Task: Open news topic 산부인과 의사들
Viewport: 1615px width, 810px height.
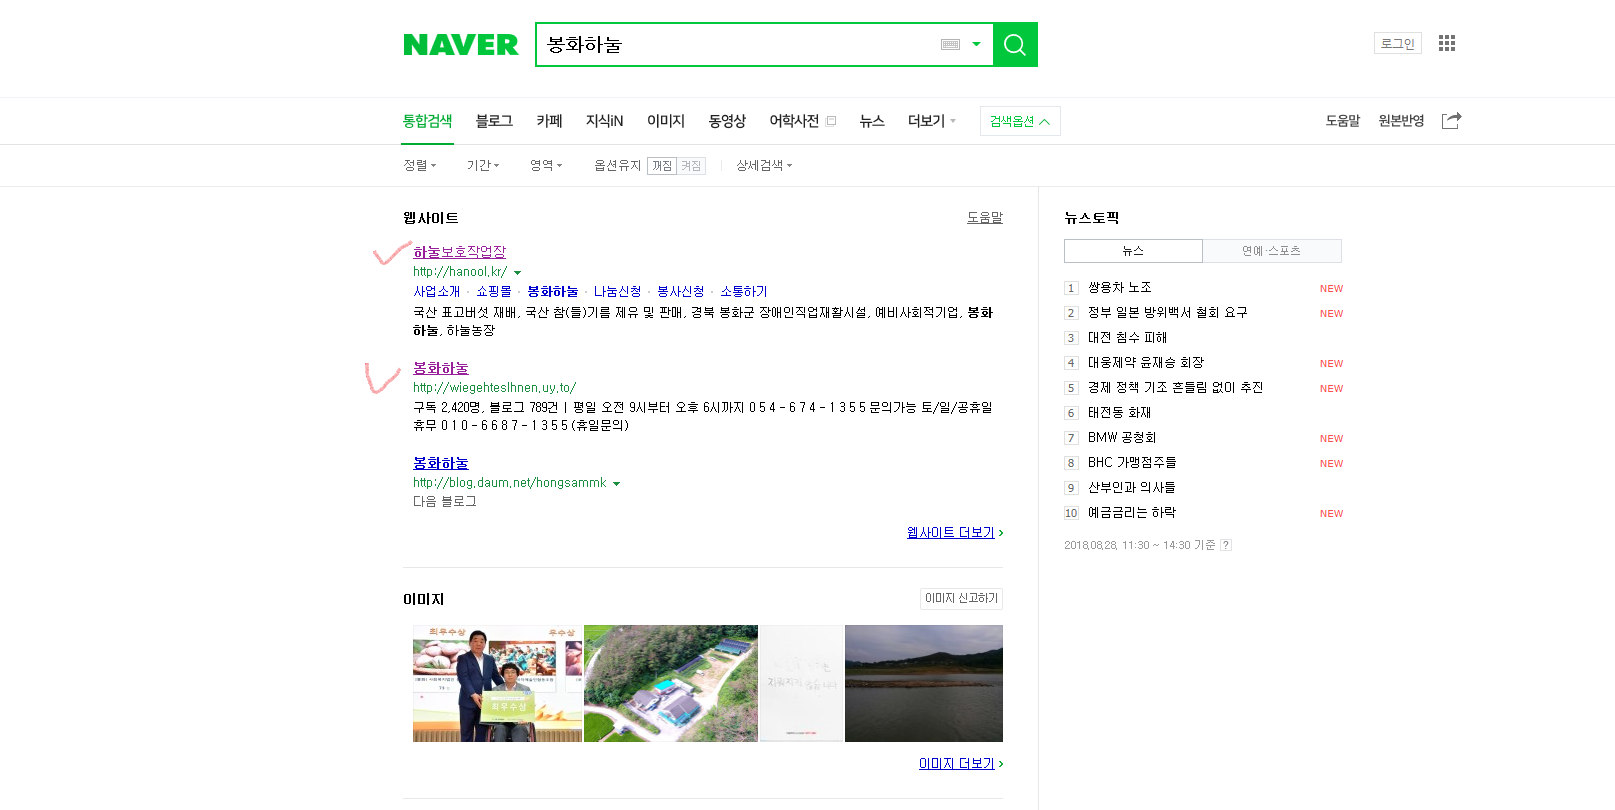Action: [x=1132, y=488]
